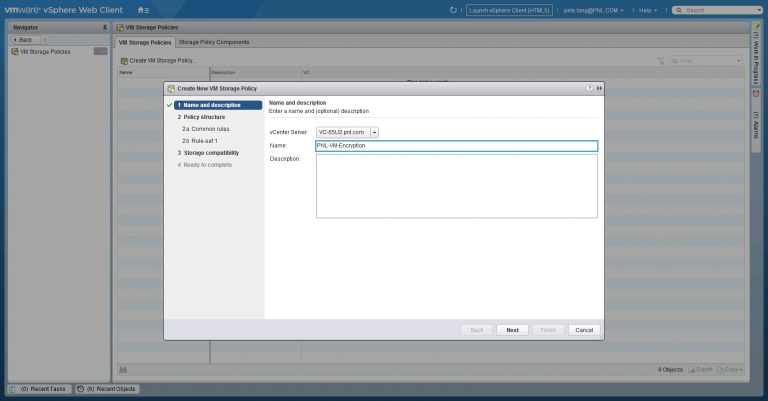Screen dimensions: 768x401
Task: Launch vSphere Client (HTML5)
Action: click(x=509, y=10)
